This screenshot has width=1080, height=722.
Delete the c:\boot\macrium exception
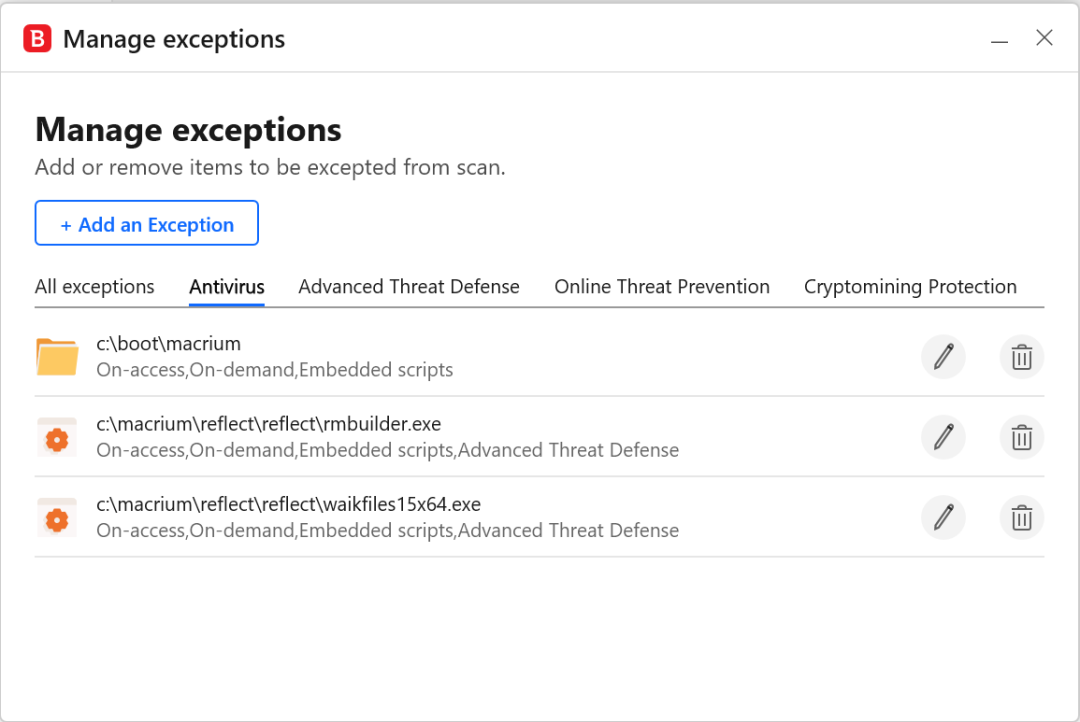tap(1021, 357)
